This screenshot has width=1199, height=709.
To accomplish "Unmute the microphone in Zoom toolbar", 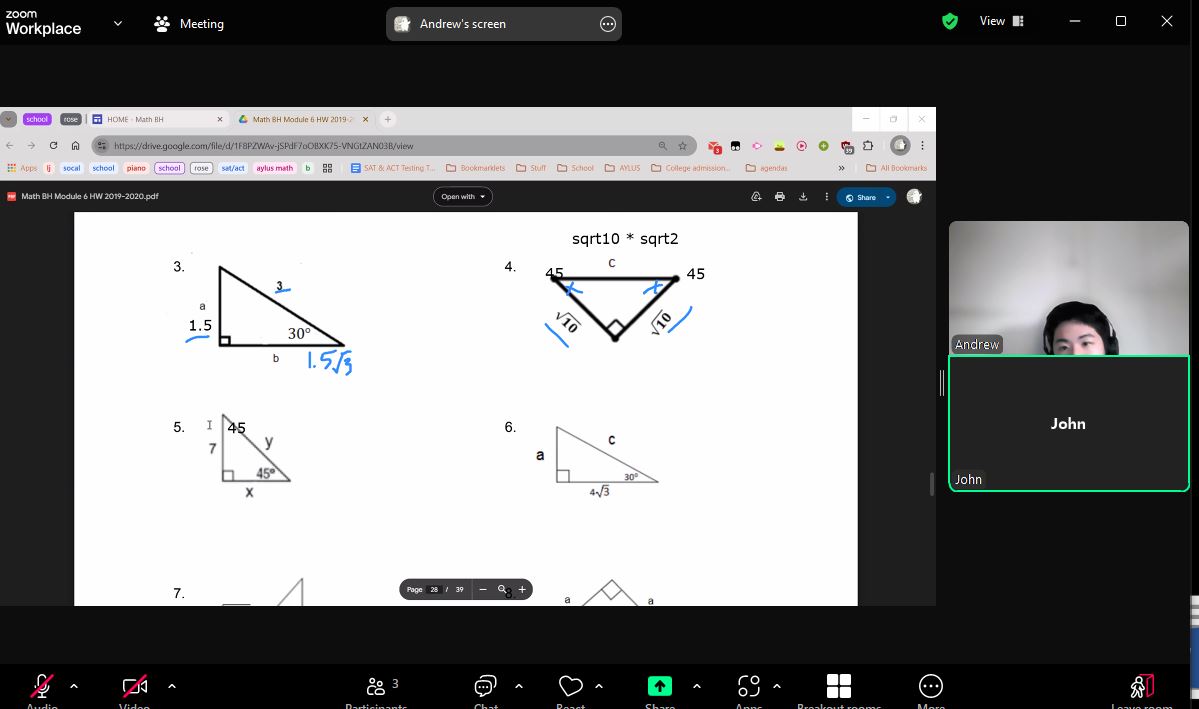I will (x=42, y=687).
